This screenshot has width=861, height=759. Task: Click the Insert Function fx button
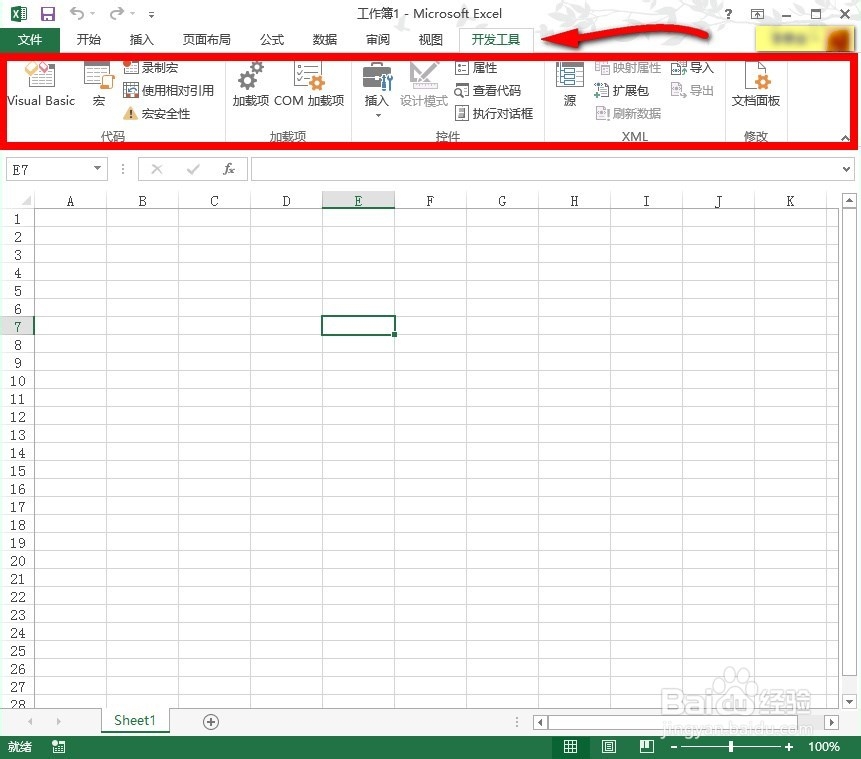click(229, 169)
